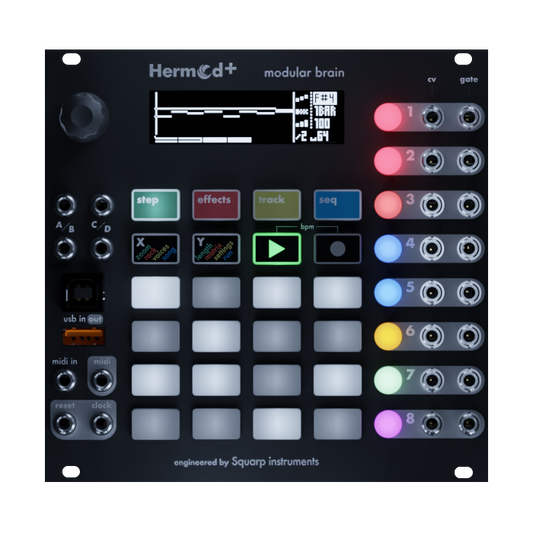The height and width of the screenshot is (533, 533).
Task: Click track 6 cv output jack
Action: [432, 336]
